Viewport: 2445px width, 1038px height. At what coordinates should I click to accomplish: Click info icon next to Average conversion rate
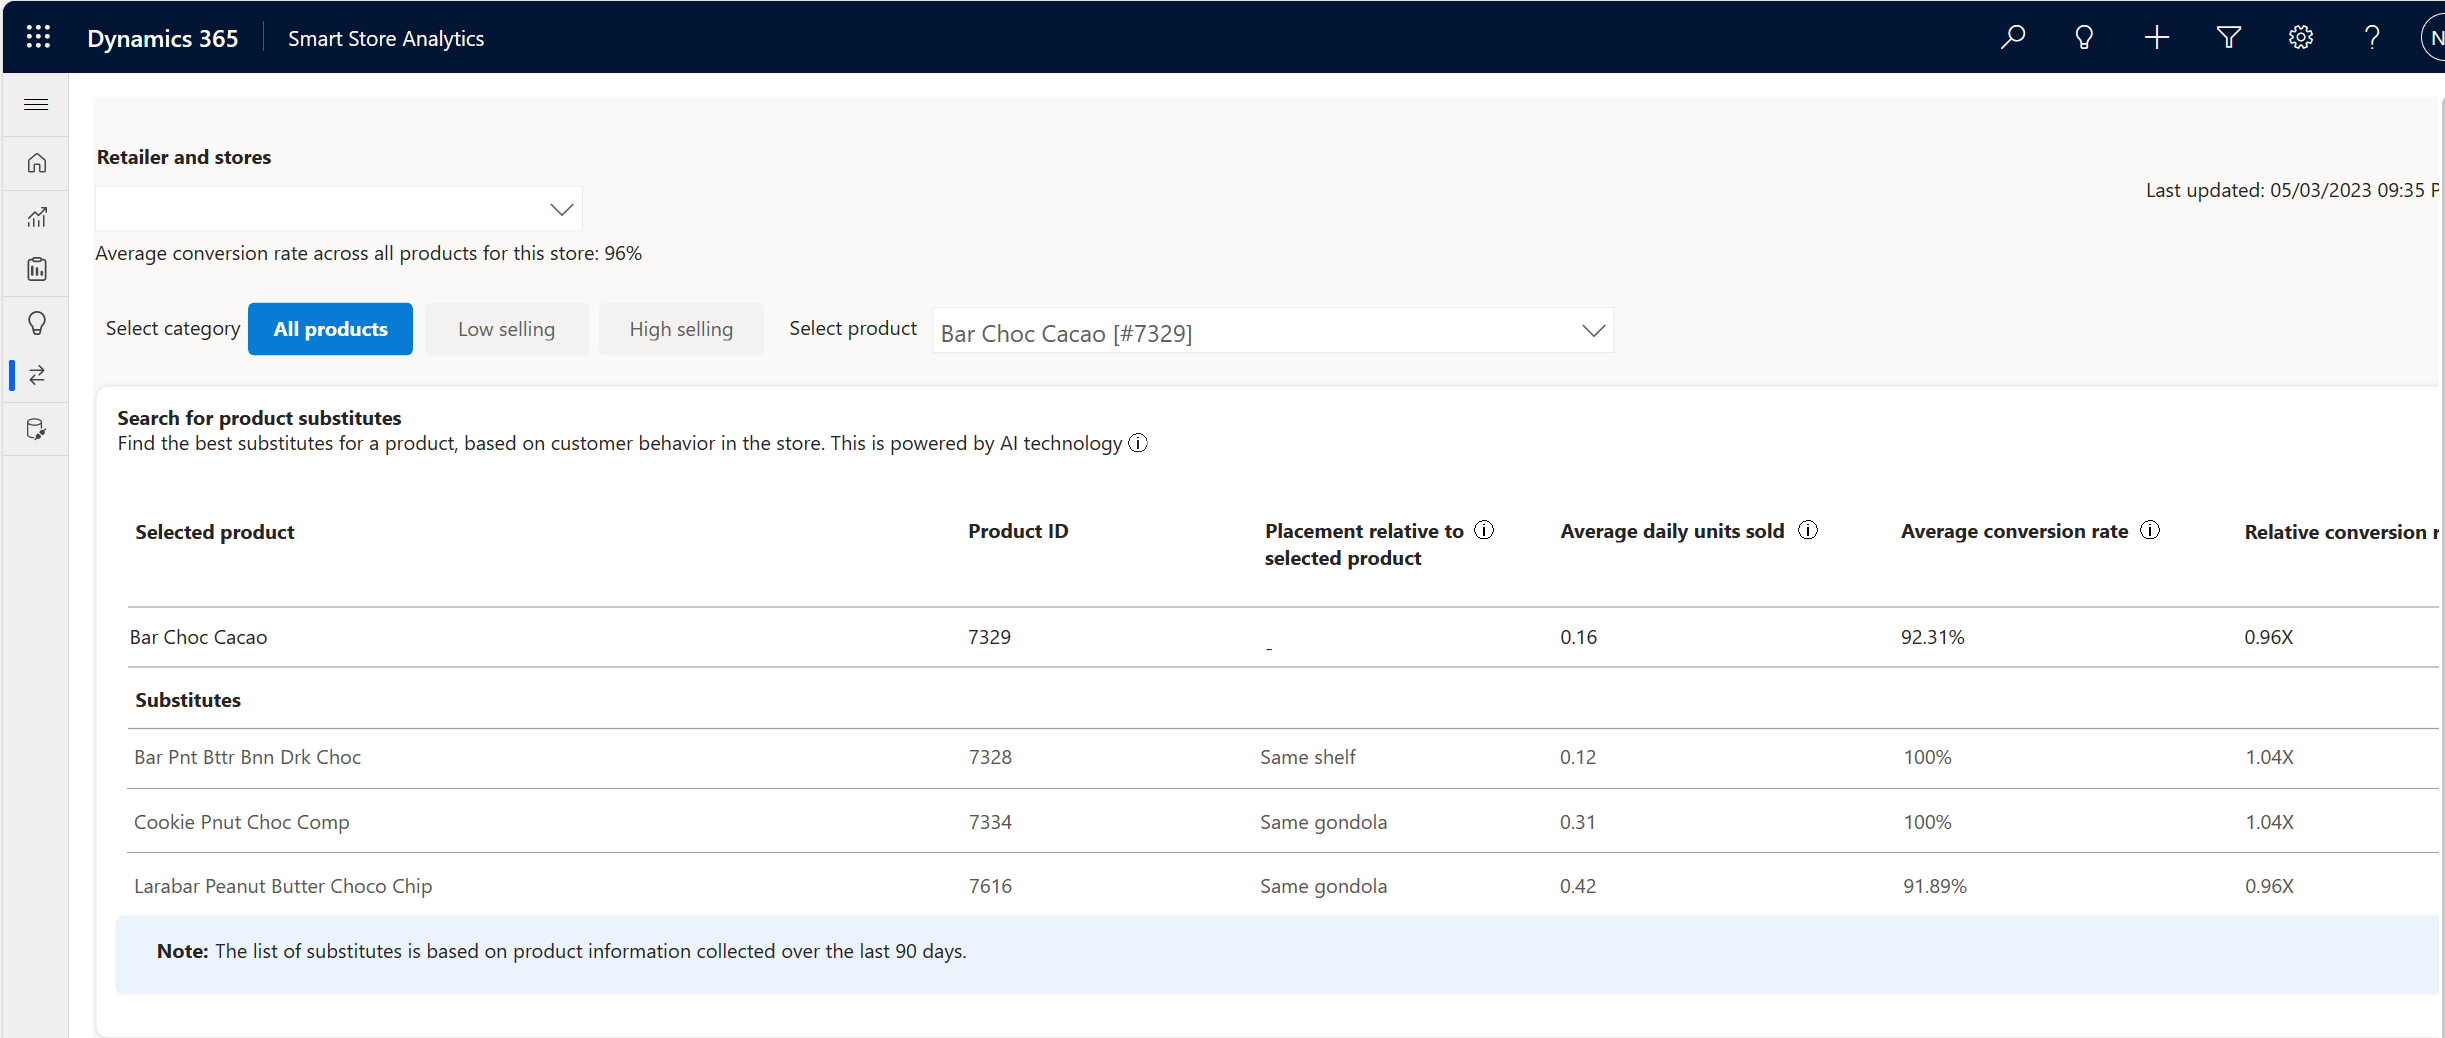[x=2150, y=531]
